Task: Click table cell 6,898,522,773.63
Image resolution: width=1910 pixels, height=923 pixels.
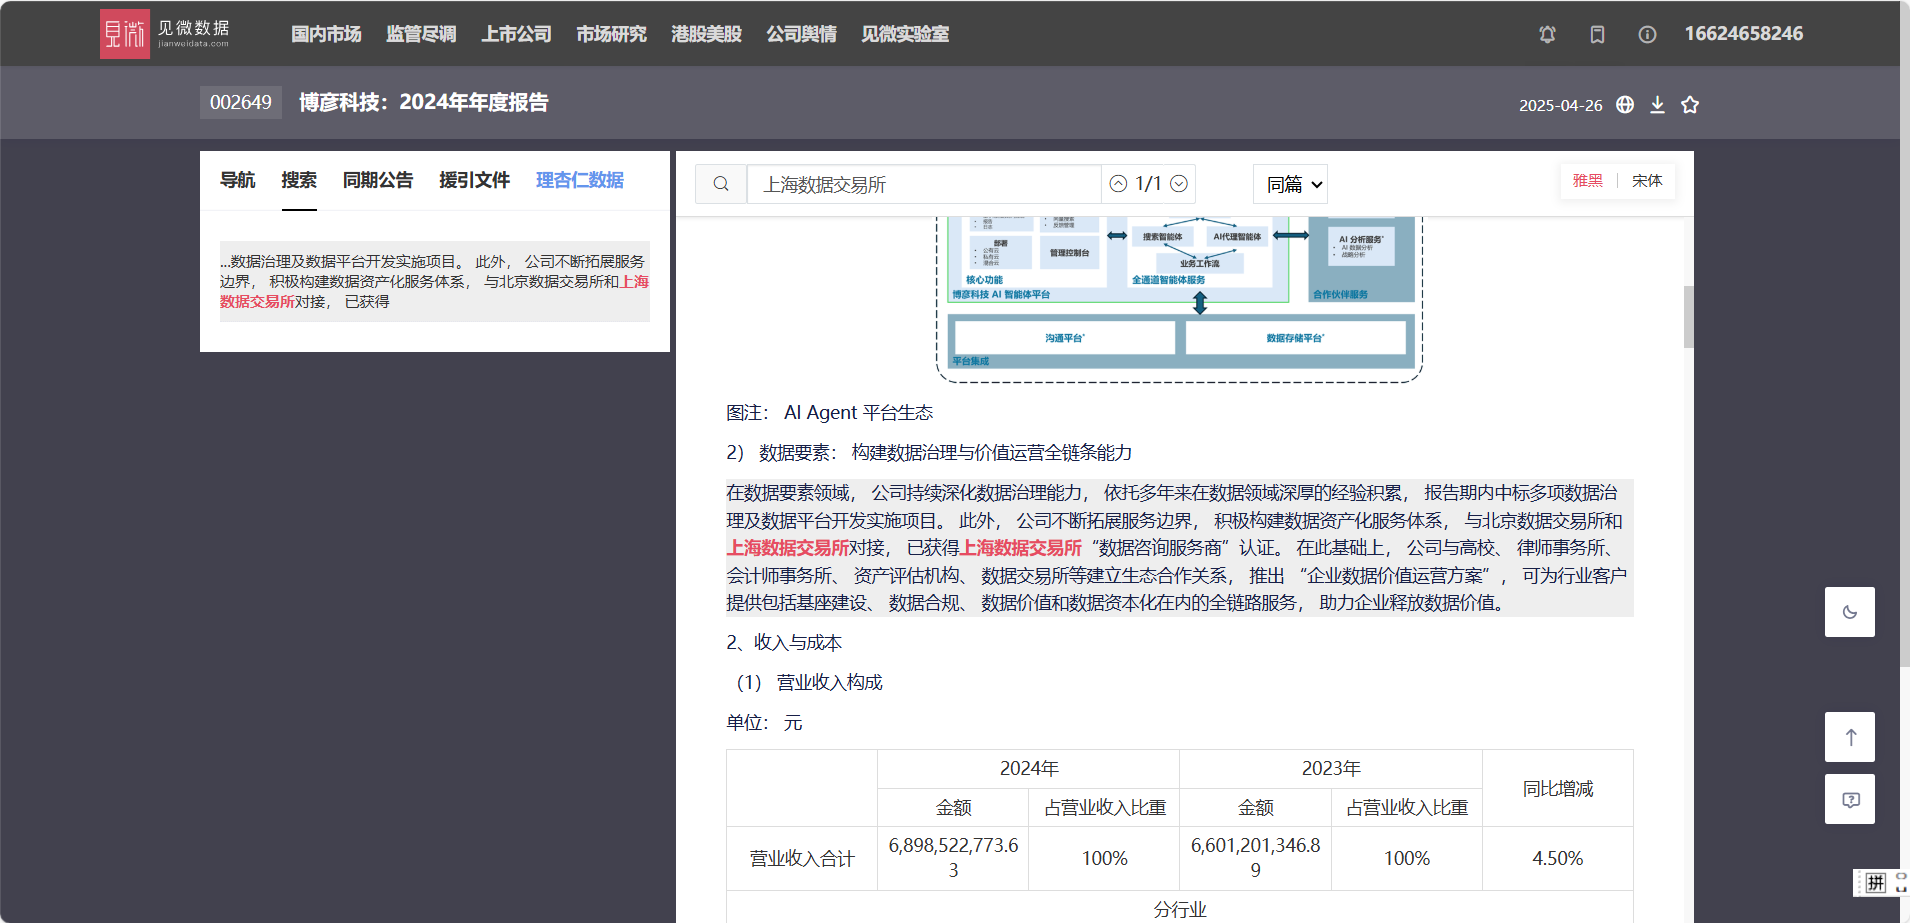Action: [x=953, y=858]
